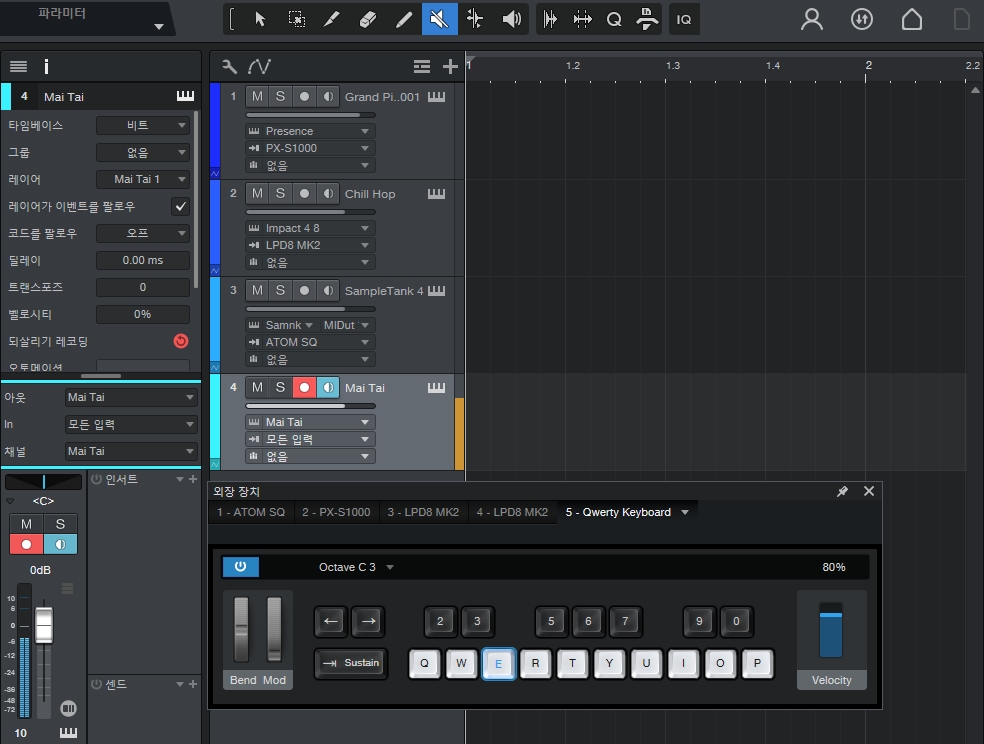Select the Arrow tool in toolbar
984x744 pixels.
[260, 19]
